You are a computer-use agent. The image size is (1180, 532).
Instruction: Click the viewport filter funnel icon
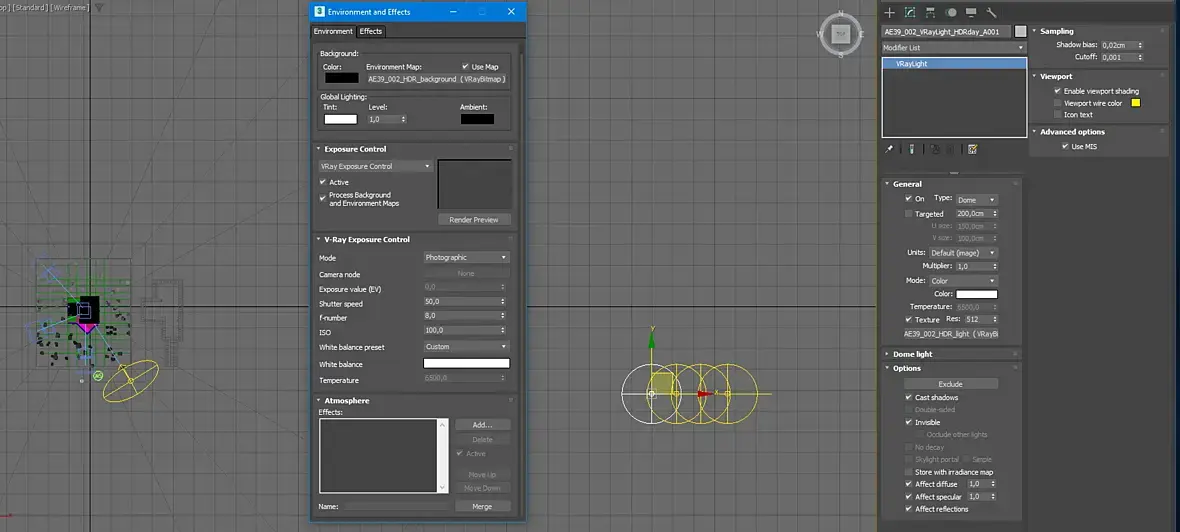[x=99, y=8]
